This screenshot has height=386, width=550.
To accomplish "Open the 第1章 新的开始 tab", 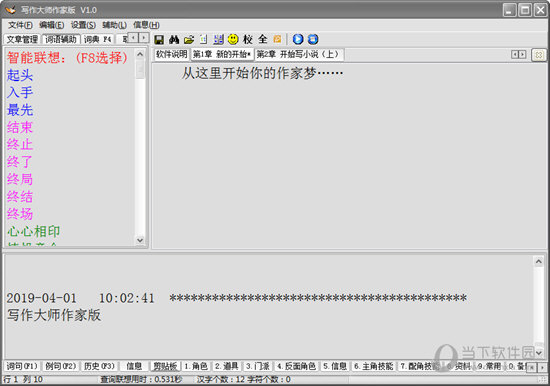I will (x=222, y=54).
